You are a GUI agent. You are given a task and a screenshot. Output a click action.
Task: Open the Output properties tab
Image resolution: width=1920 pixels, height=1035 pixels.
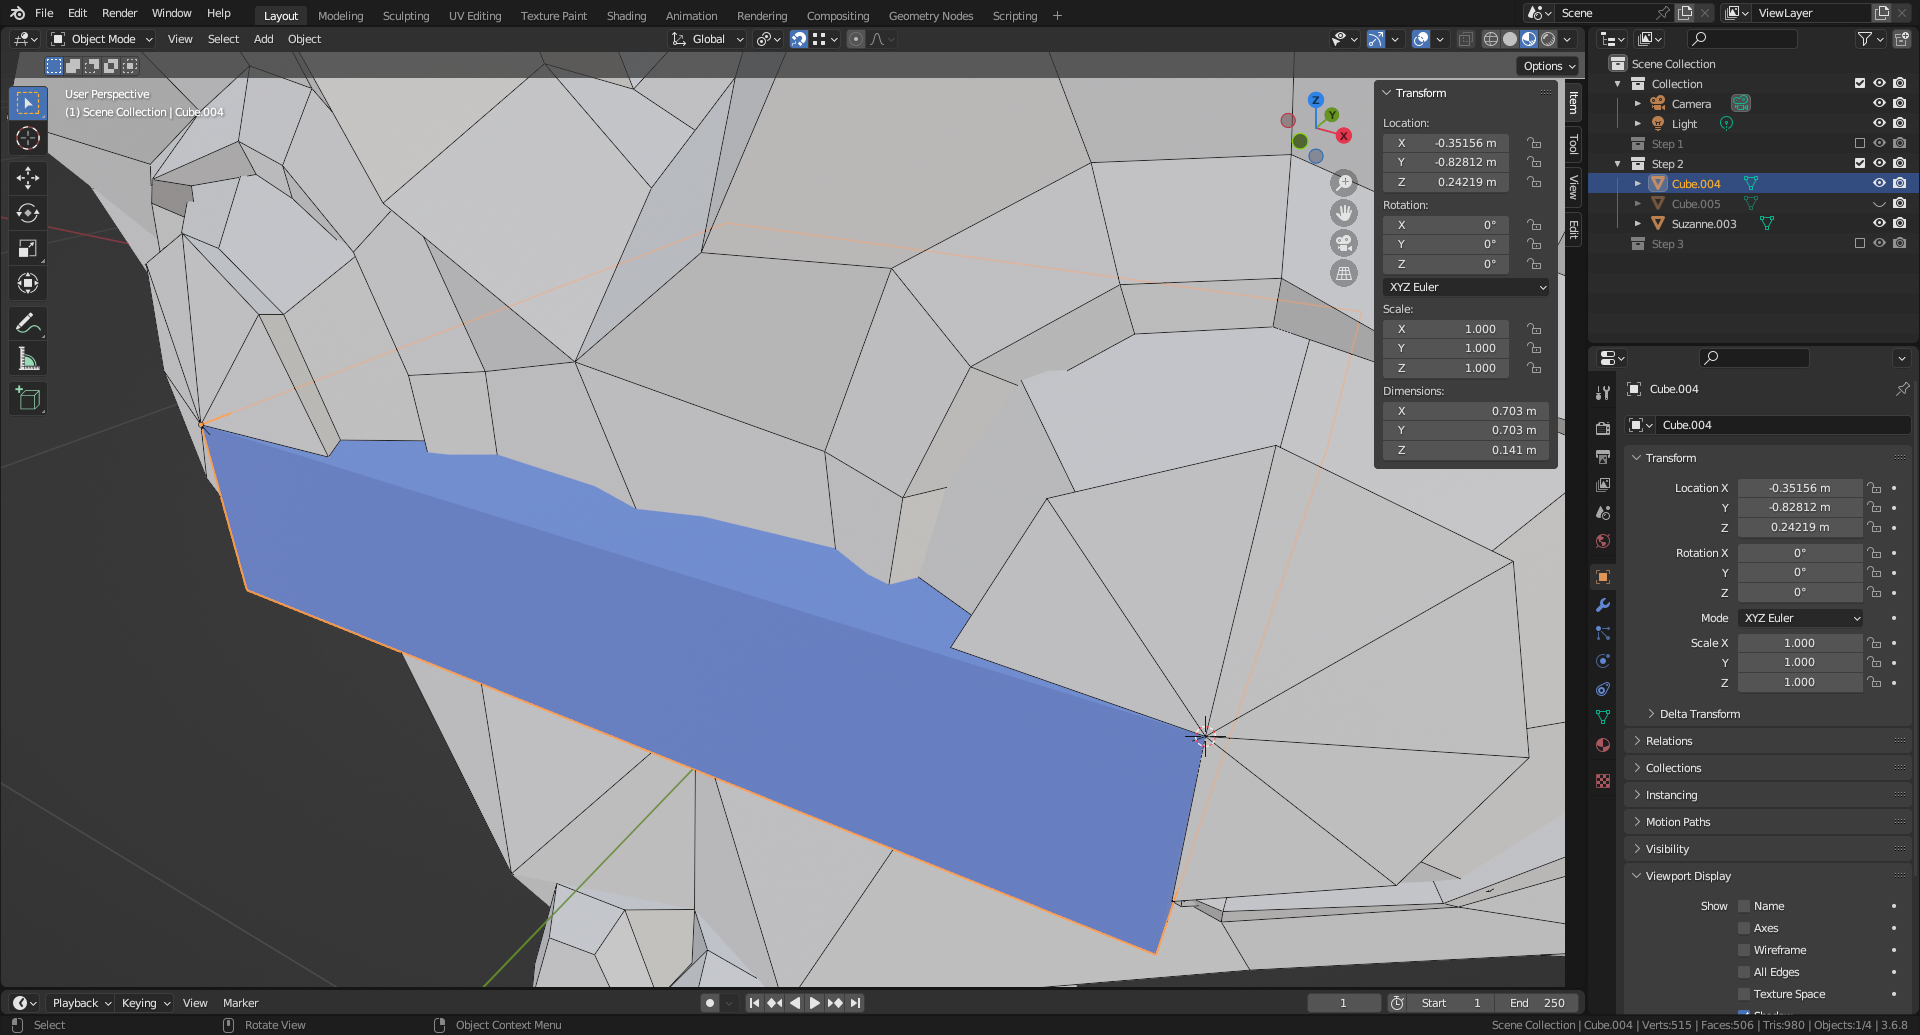pyautogui.click(x=1603, y=456)
